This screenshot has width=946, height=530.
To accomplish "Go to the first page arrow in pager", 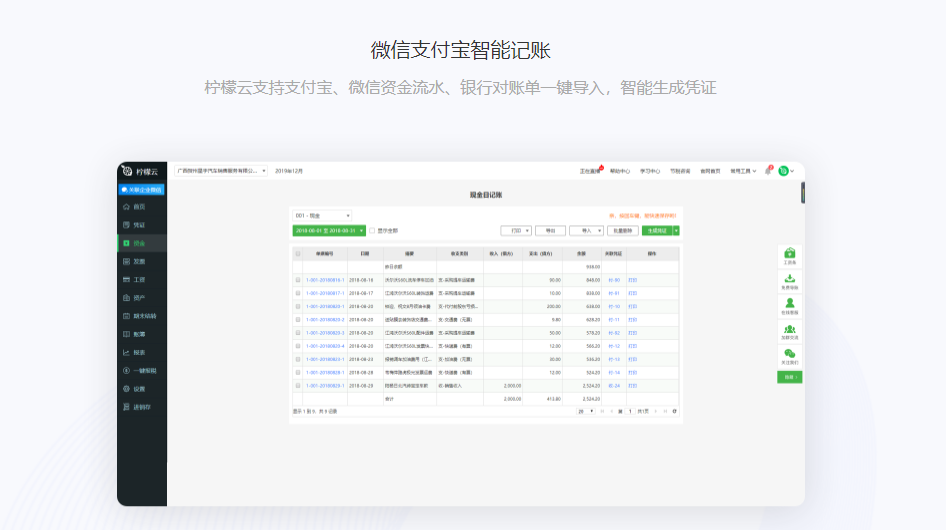I will pyautogui.click(x=602, y=411).
